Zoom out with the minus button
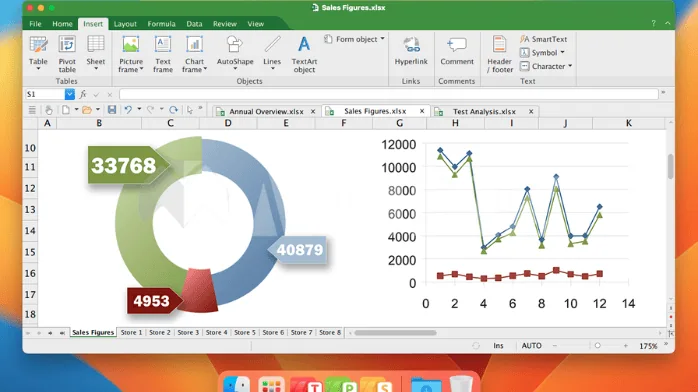This screenshot has height=392, width=698. tap(555, 346)
